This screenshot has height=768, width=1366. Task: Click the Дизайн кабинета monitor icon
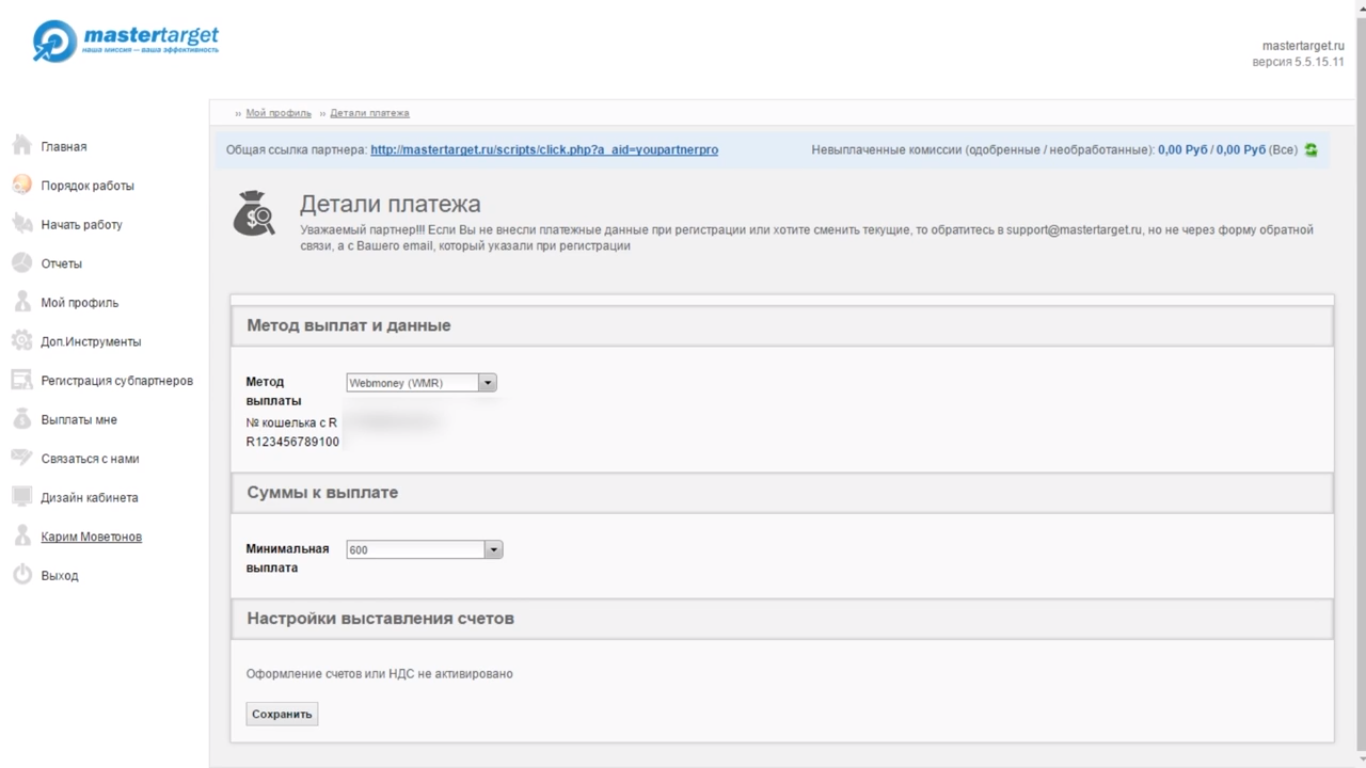22,497
